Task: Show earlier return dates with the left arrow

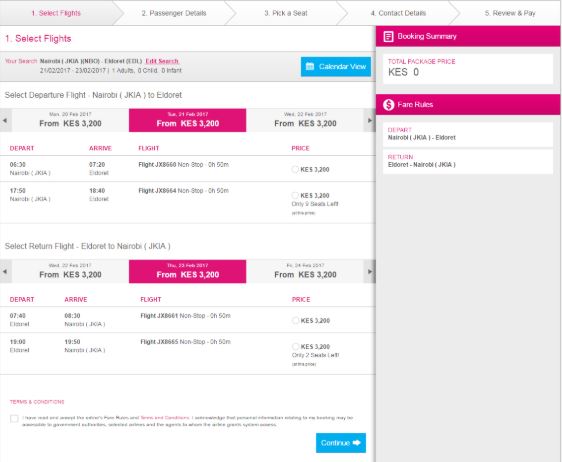Action: tap(5, 272)
